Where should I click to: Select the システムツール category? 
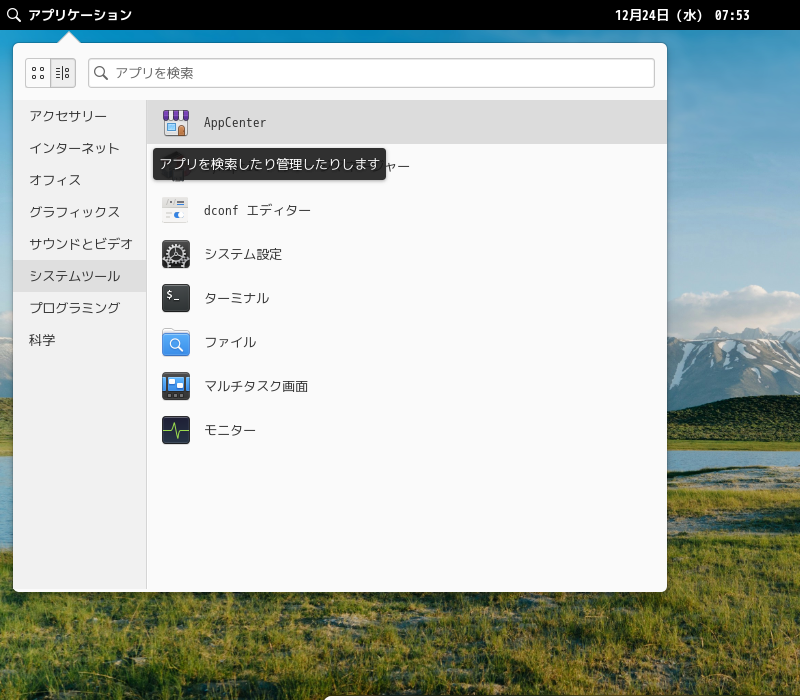coord(80,276)
